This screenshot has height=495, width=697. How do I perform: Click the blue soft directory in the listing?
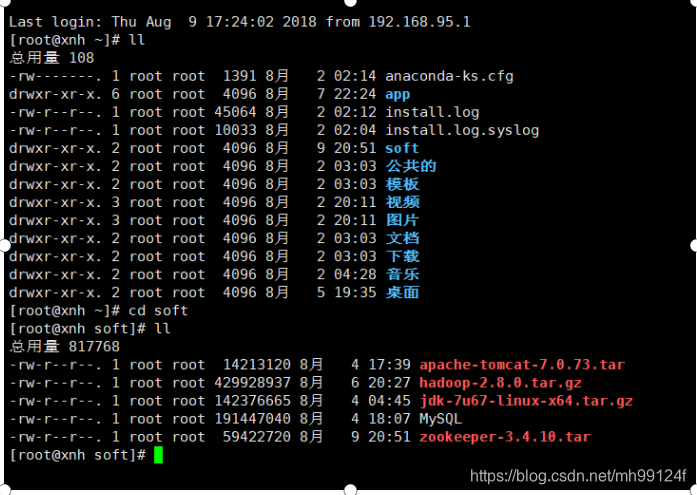[402, 148]
